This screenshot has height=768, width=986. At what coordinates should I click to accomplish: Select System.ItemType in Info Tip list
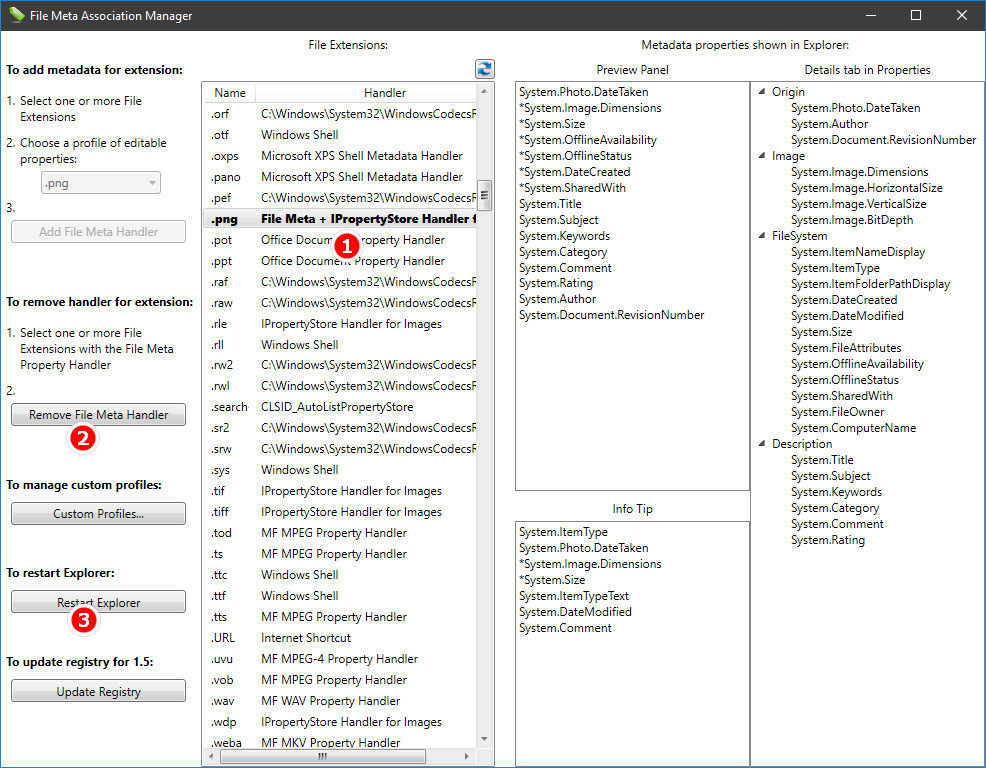pyautogui.click(x=563, y=531)
